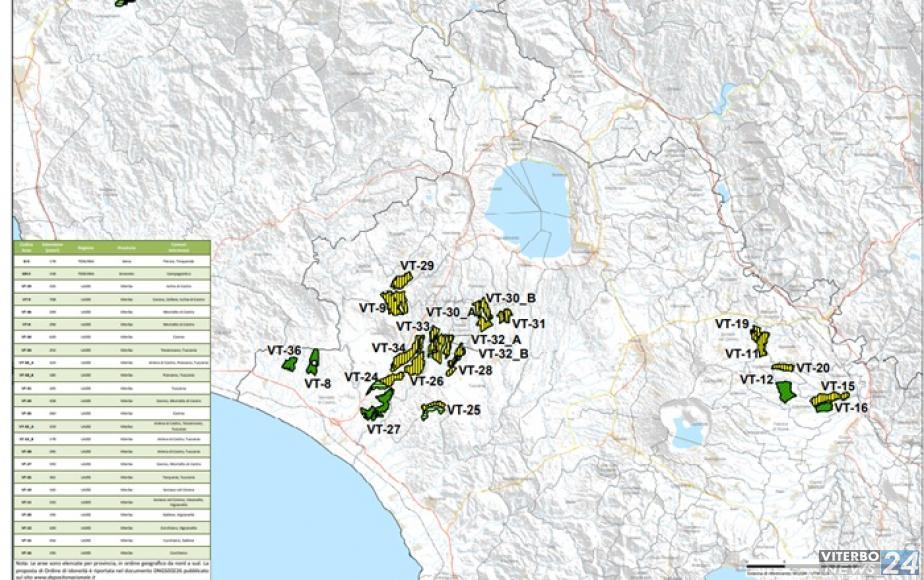Select the VT-20 area label
The height and width of the screenshot is (580, 924).
pyautogui.click(x=813, y=368)
